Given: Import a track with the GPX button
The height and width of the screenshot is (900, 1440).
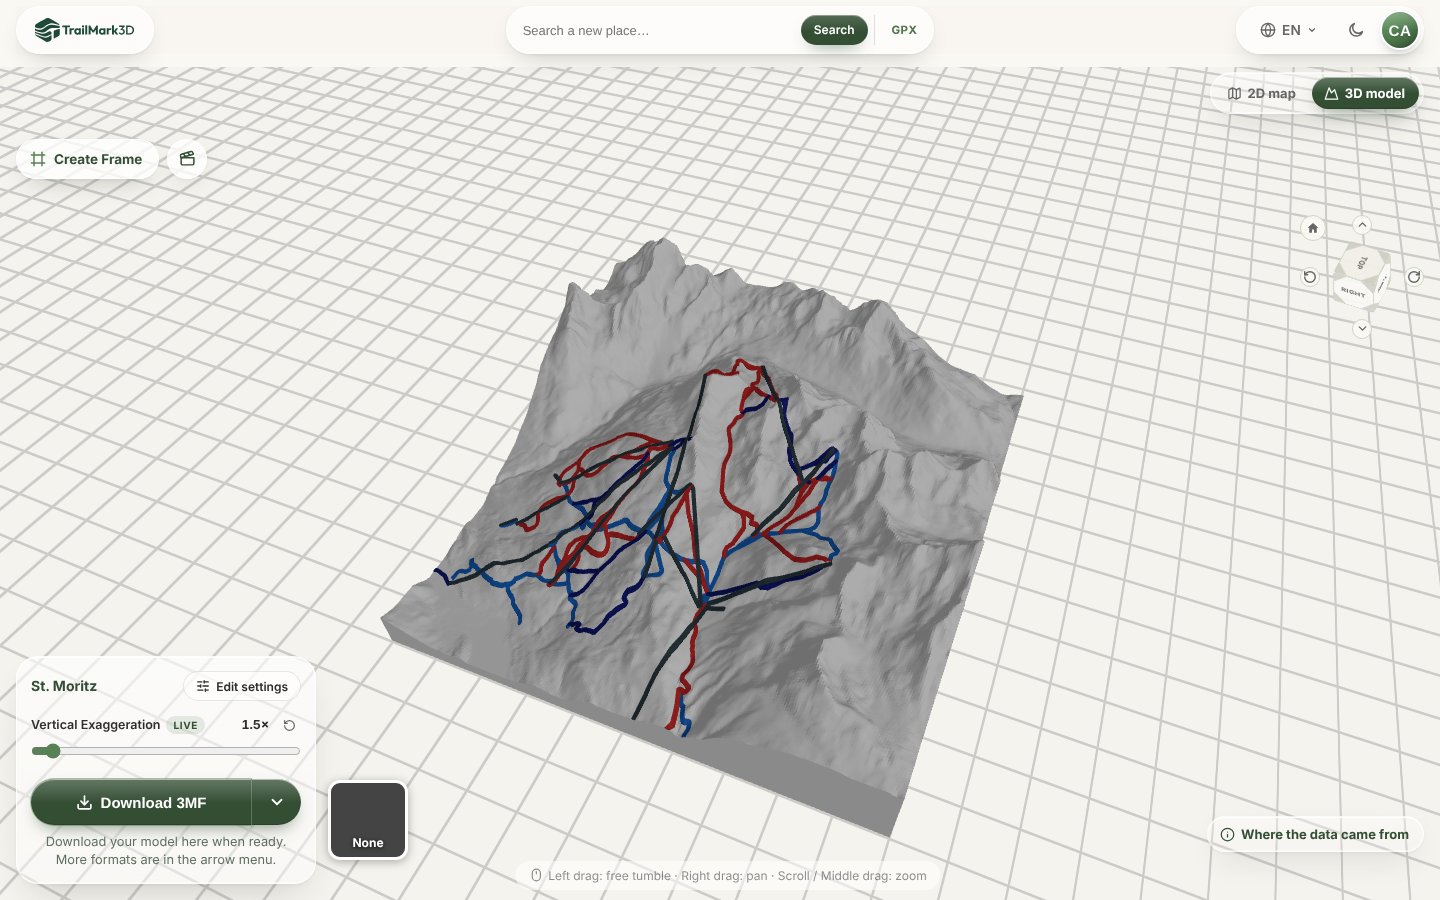Looking at the screenshot, I should pyautogui.click(x=904, y=30).
